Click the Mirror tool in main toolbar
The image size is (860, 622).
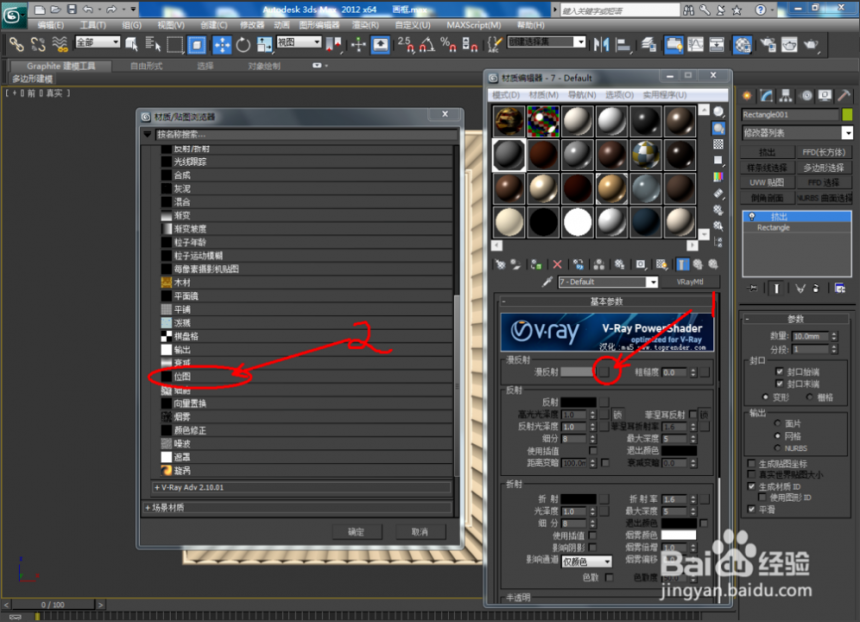click(601, 44)
